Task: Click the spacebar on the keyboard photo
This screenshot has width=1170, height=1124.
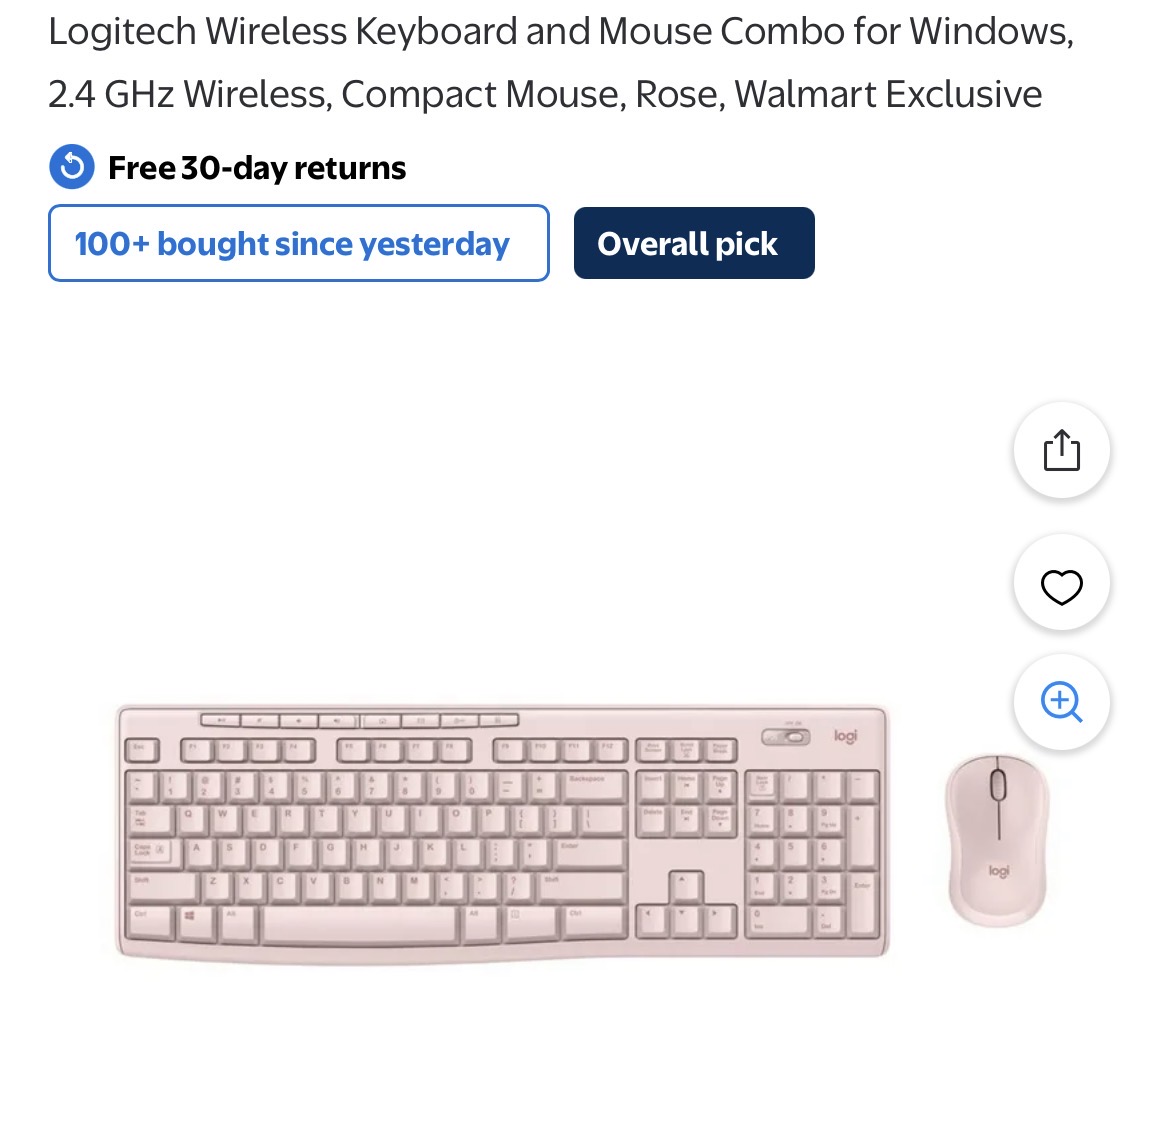Action: 359,924
